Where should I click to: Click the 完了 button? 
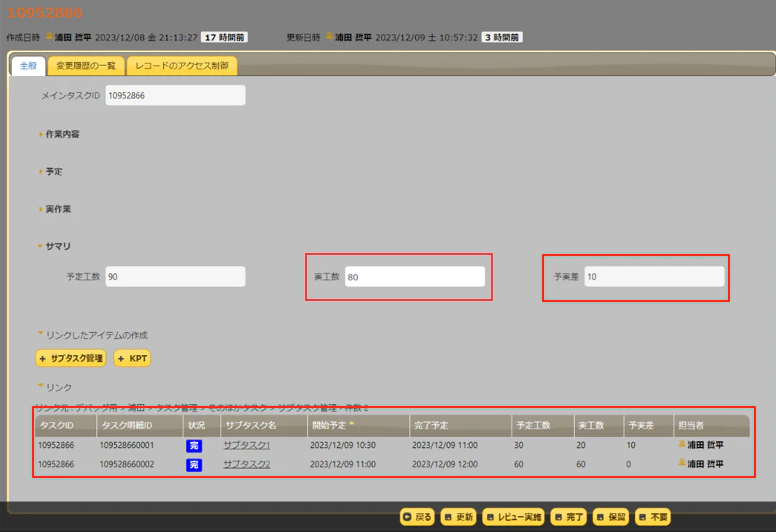click(569, 517)
